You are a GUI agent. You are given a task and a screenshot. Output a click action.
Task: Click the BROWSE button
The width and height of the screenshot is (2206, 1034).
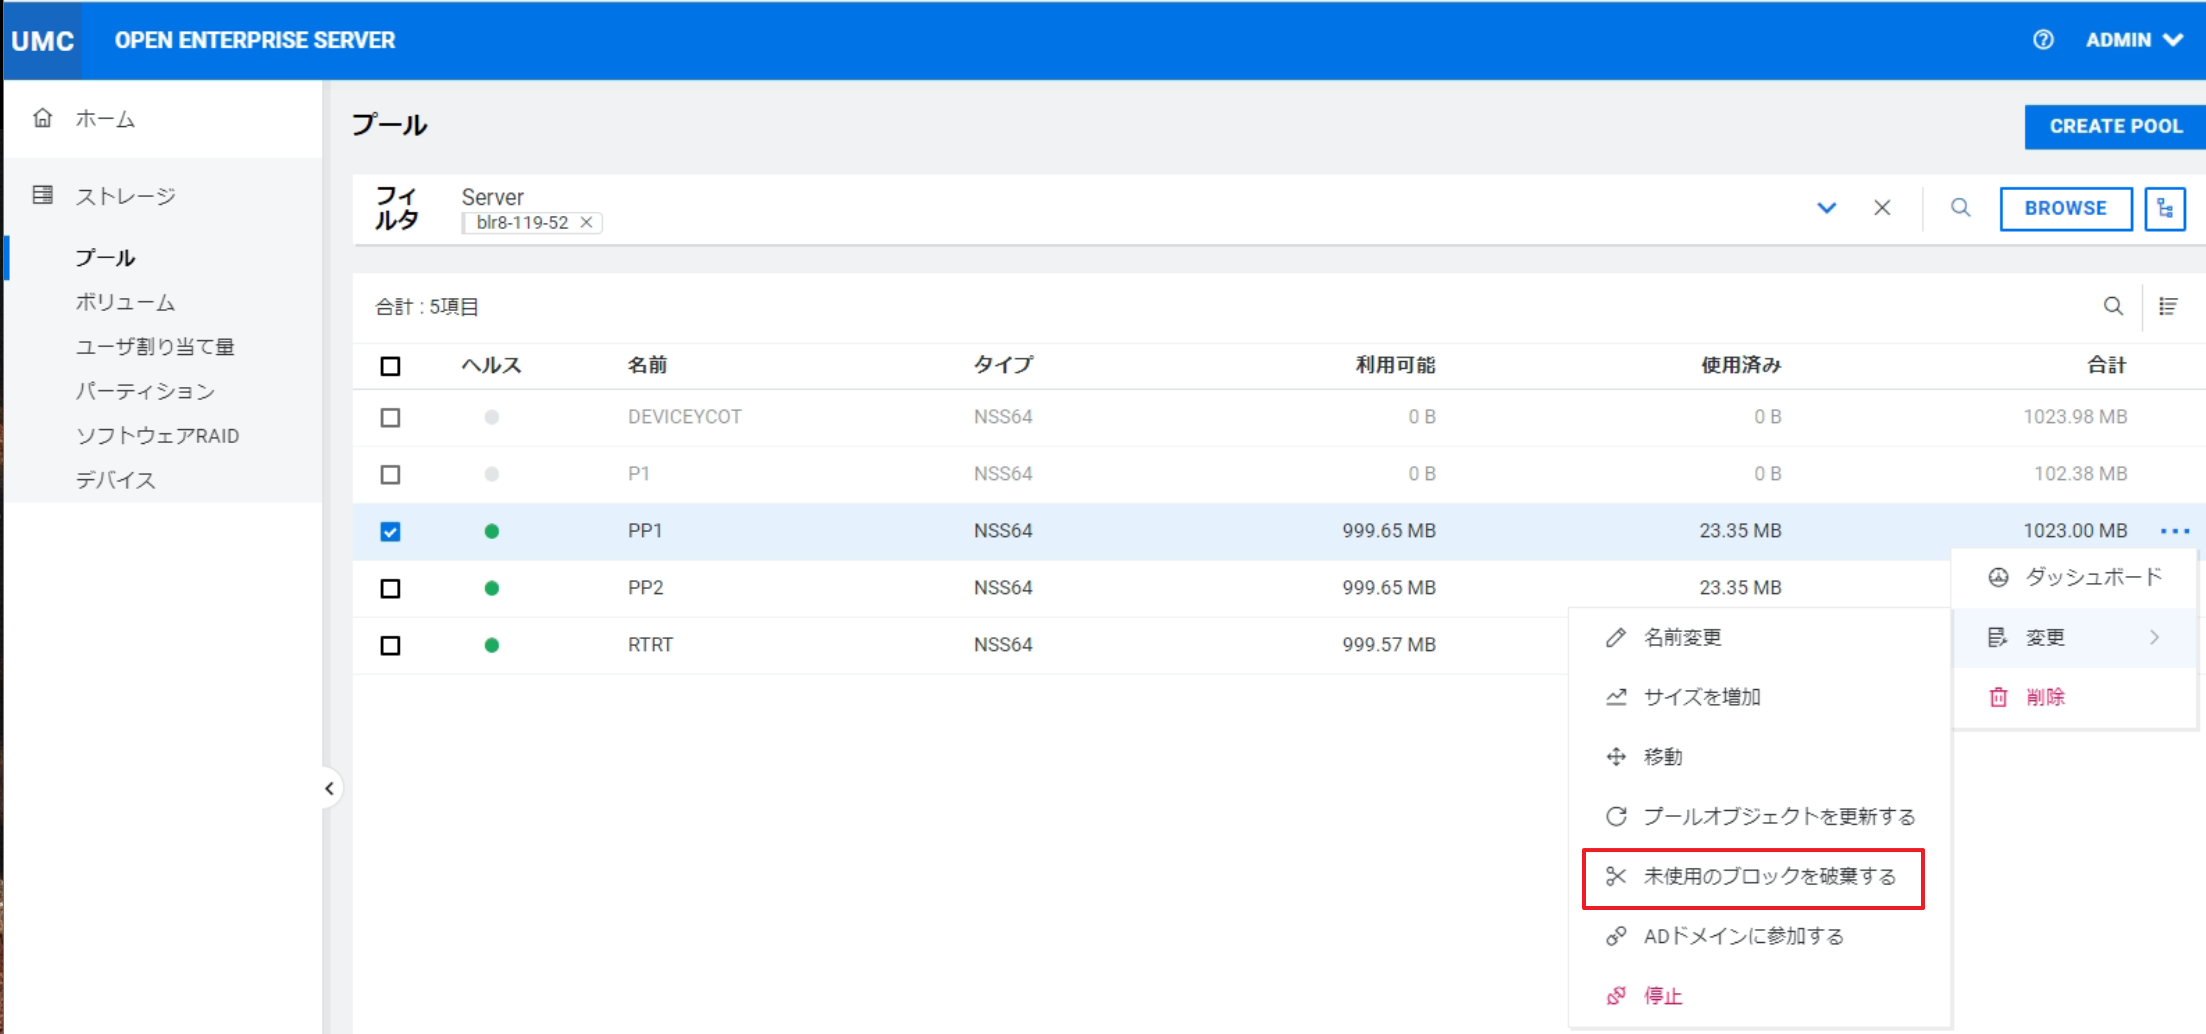click(2065, 208)
